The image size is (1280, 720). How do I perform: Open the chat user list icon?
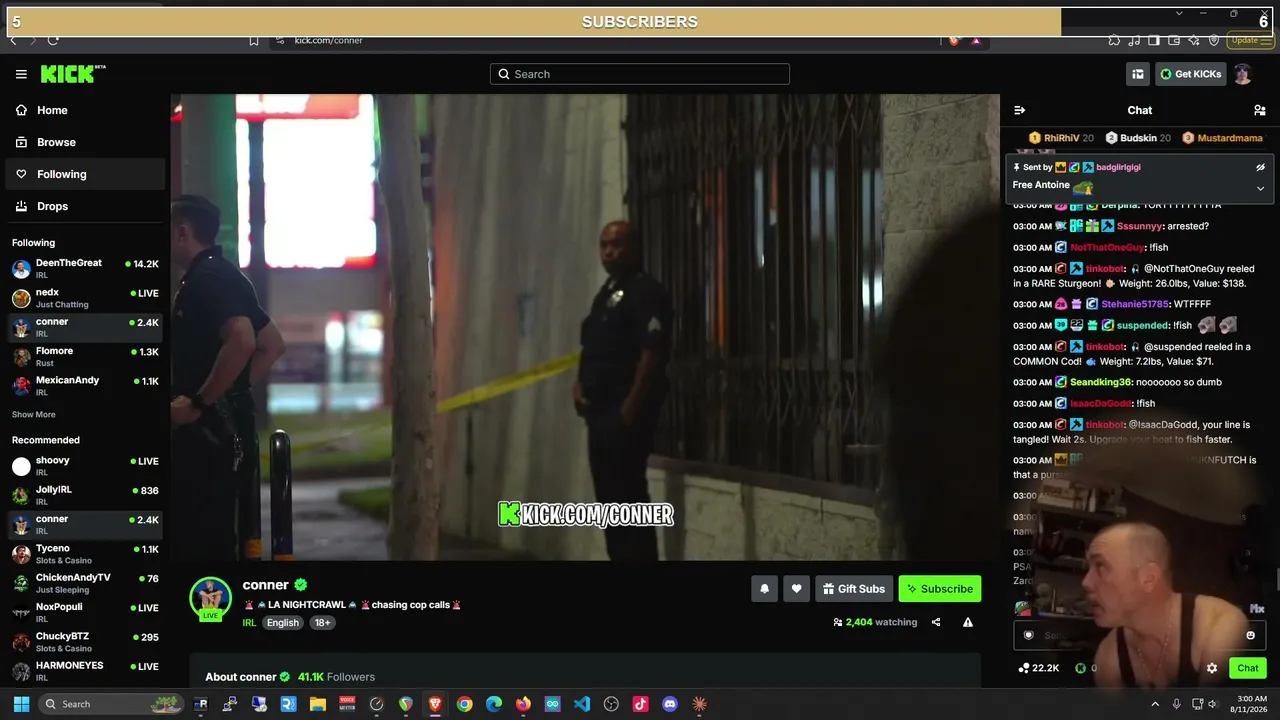pyautogui.click(x=1260, y=110)
